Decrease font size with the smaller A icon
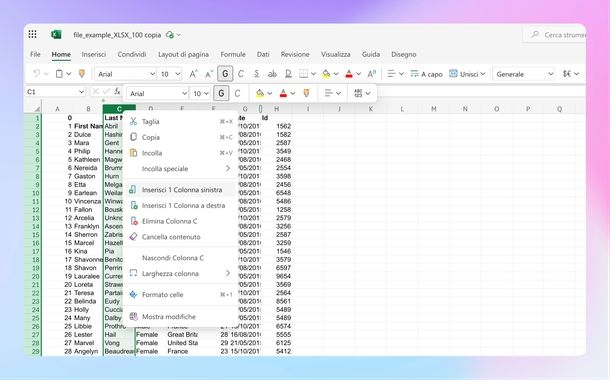The height and width of the screenshot is (380, 610). (209, 74)
